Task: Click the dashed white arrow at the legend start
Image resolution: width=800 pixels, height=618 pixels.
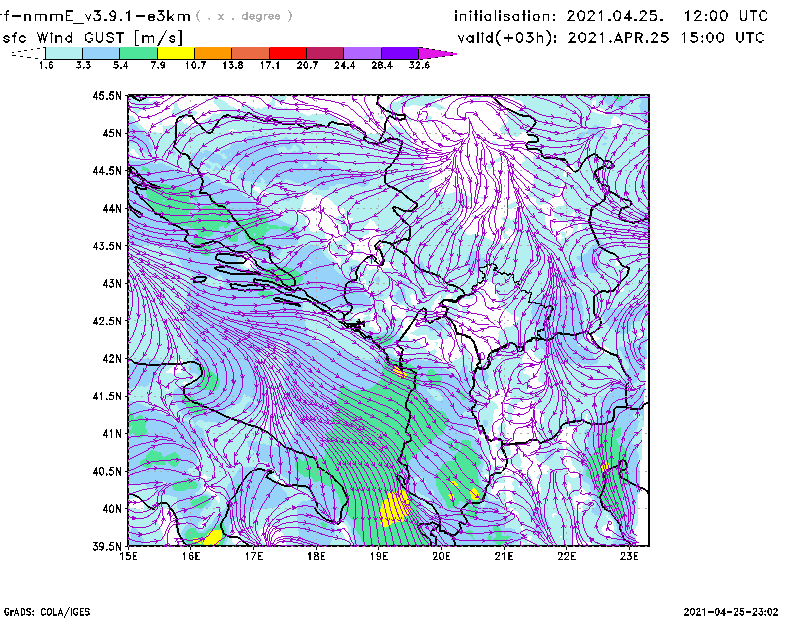Action: tap(28, 53)
